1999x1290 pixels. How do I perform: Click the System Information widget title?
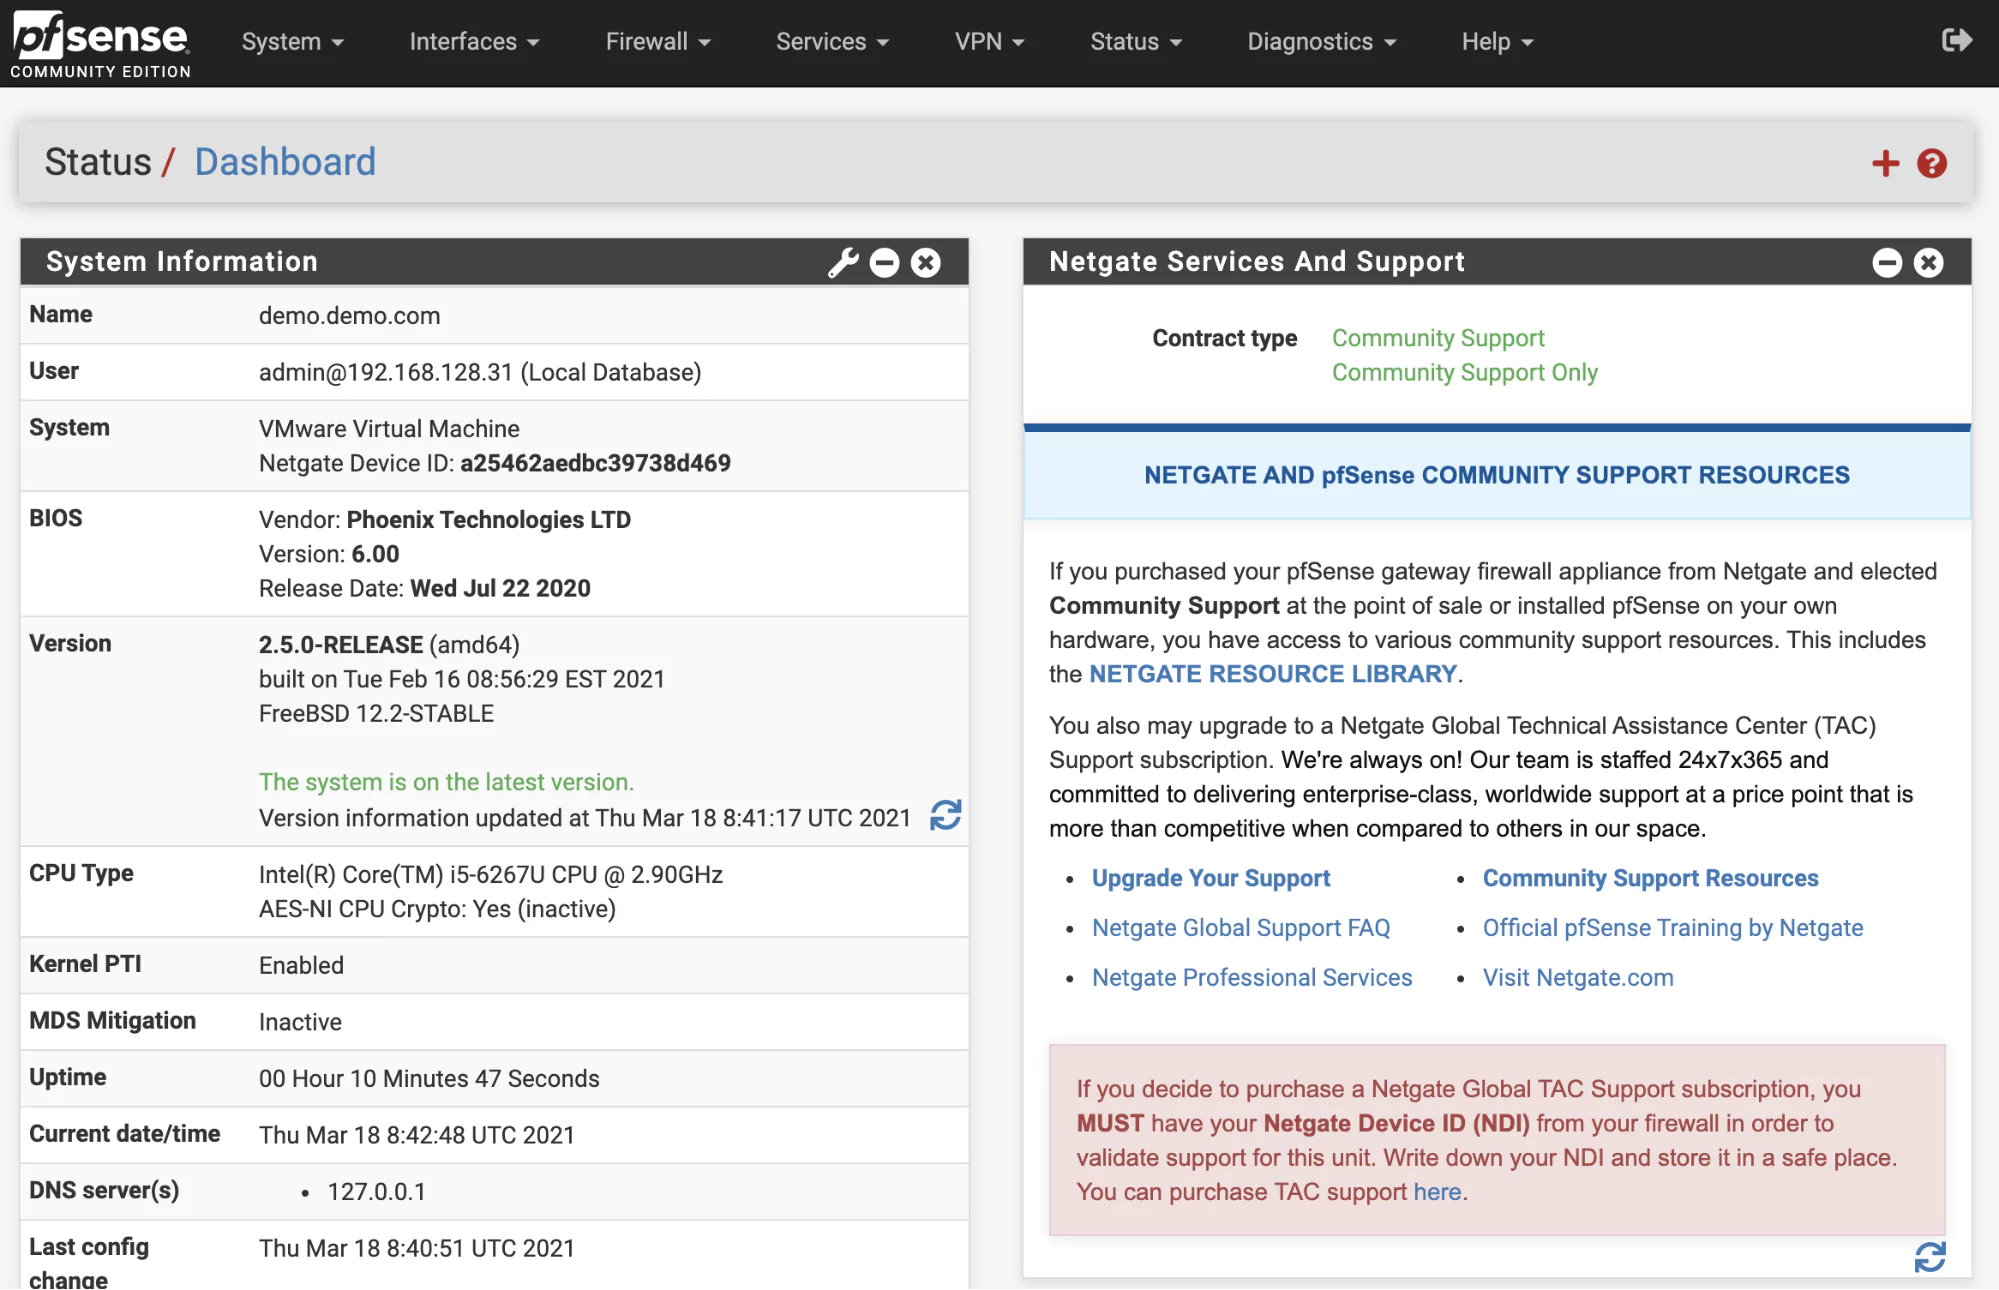tap(182, 262)
